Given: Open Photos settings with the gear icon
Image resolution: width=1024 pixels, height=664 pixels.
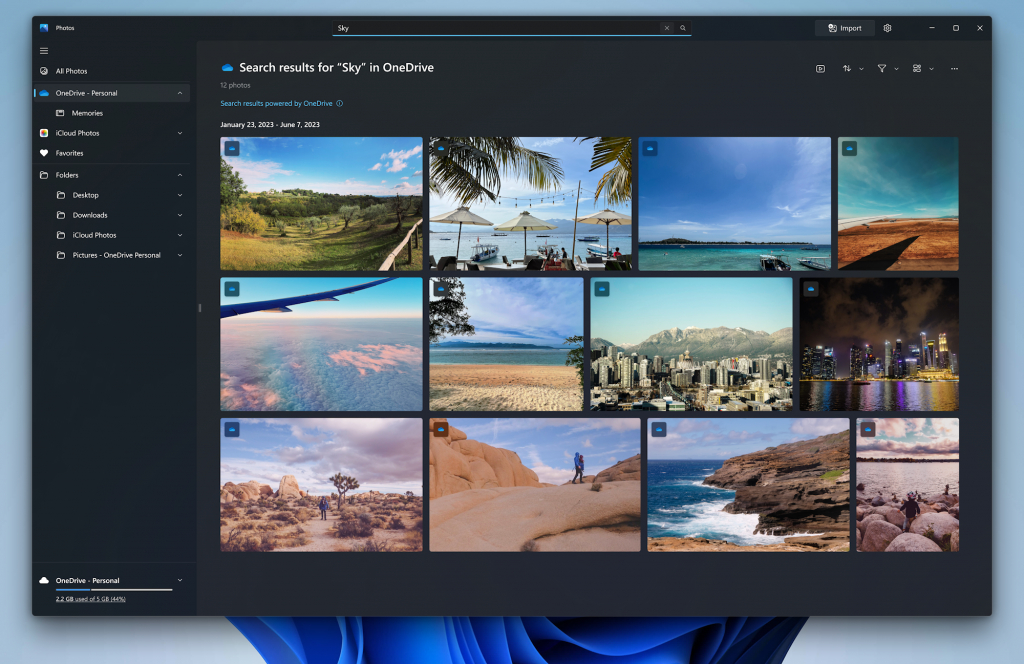Looking at the screenshot, I should (887, 27).
